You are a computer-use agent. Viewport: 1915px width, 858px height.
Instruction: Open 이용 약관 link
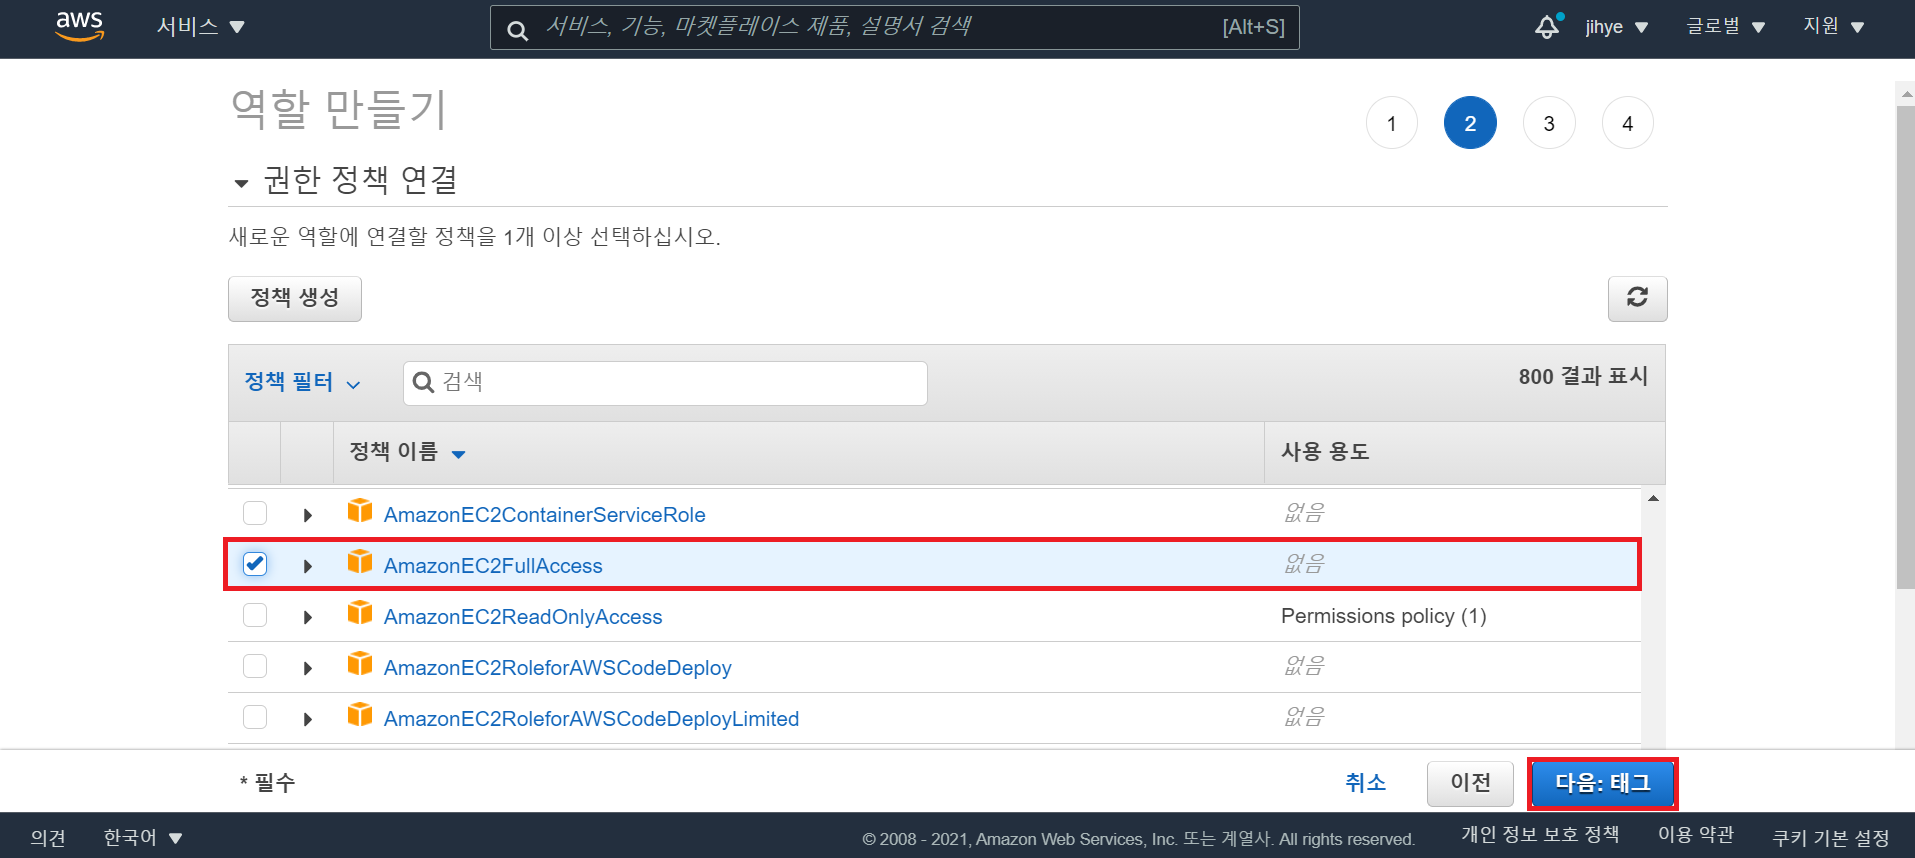(1696, 834)
